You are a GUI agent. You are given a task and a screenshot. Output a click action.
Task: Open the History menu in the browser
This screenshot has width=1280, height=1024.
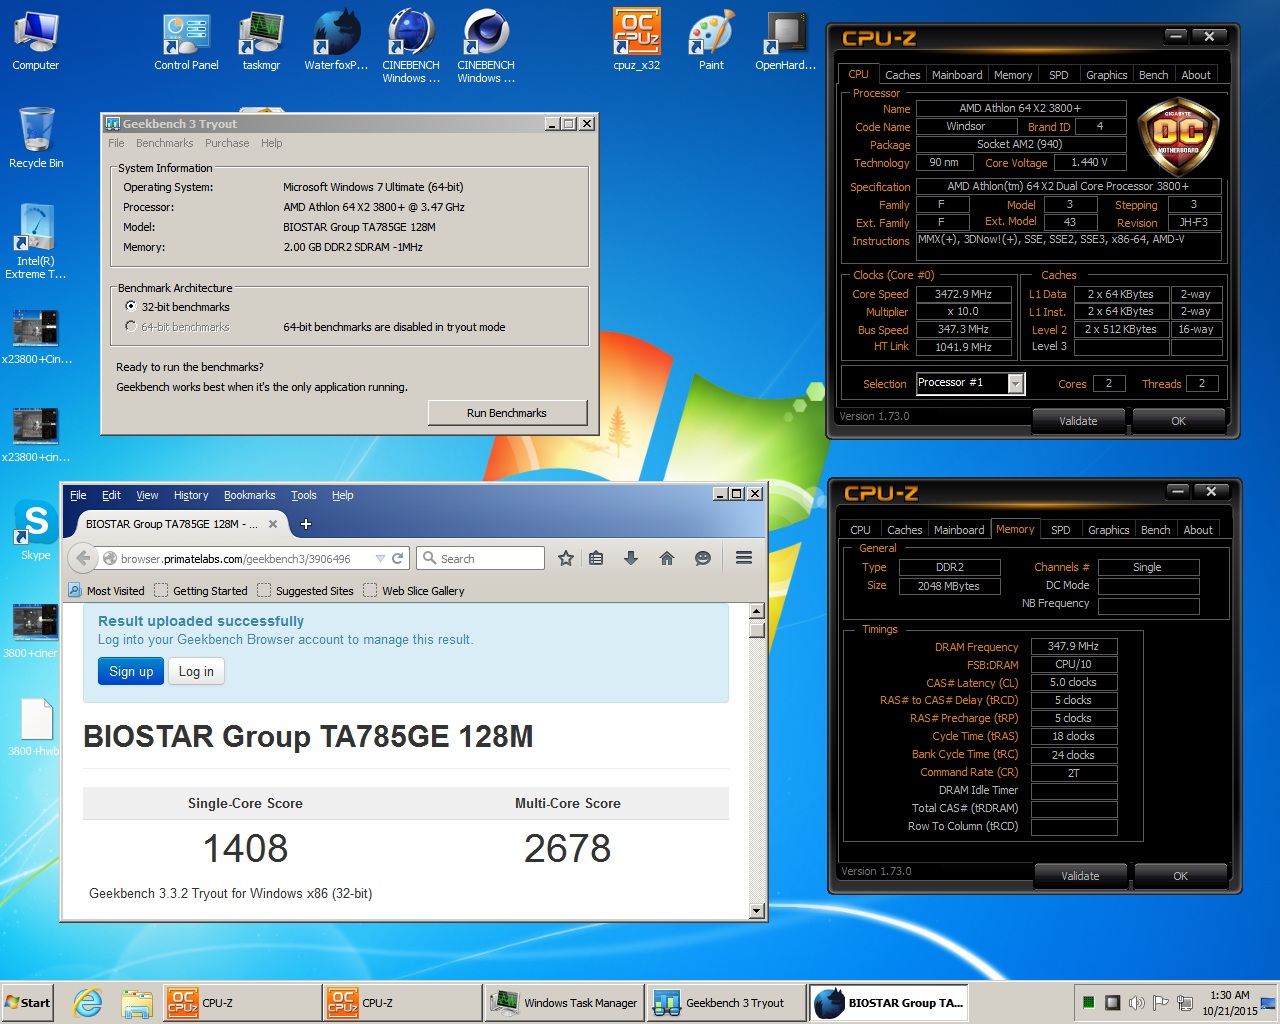click(x=191, y=495)
